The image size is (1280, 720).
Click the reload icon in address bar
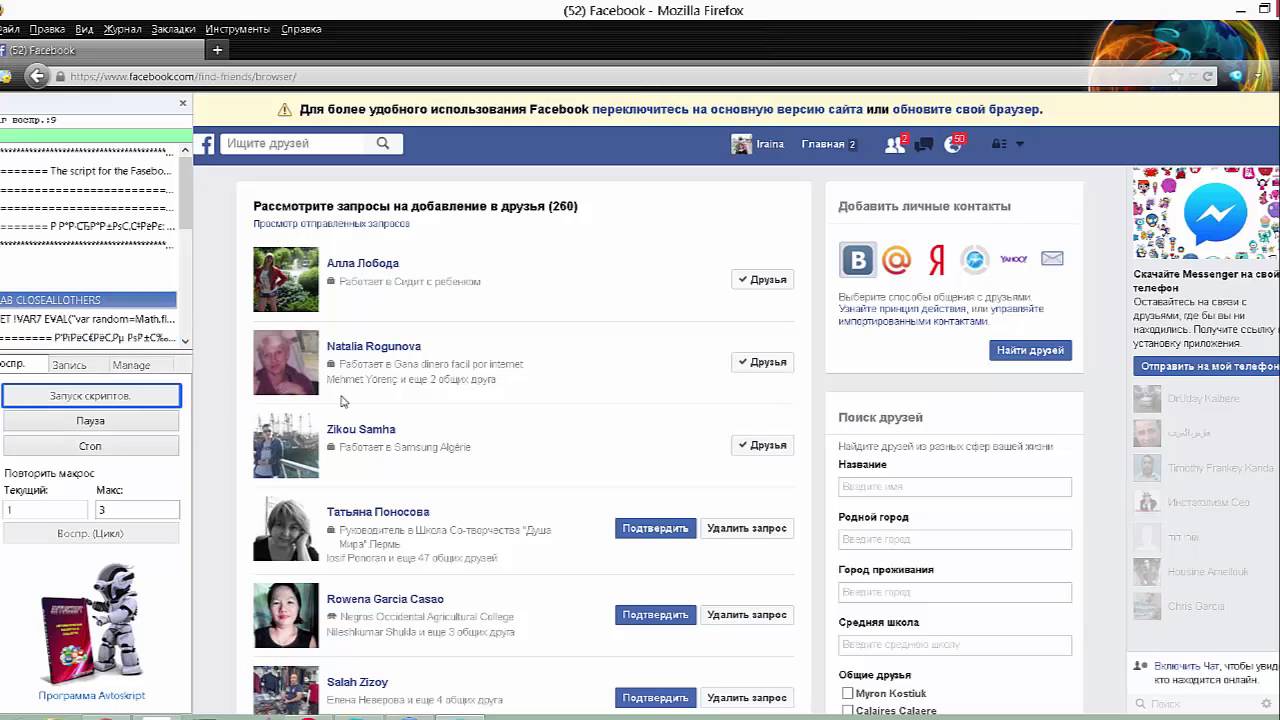pyautogui.click(x=1208, y=76)
